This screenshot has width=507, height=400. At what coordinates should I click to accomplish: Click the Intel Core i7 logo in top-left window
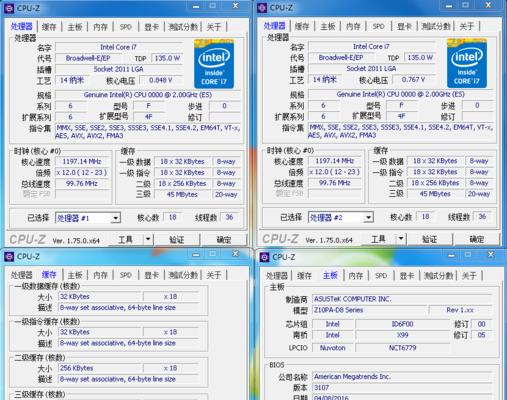[x=214, y=64]
